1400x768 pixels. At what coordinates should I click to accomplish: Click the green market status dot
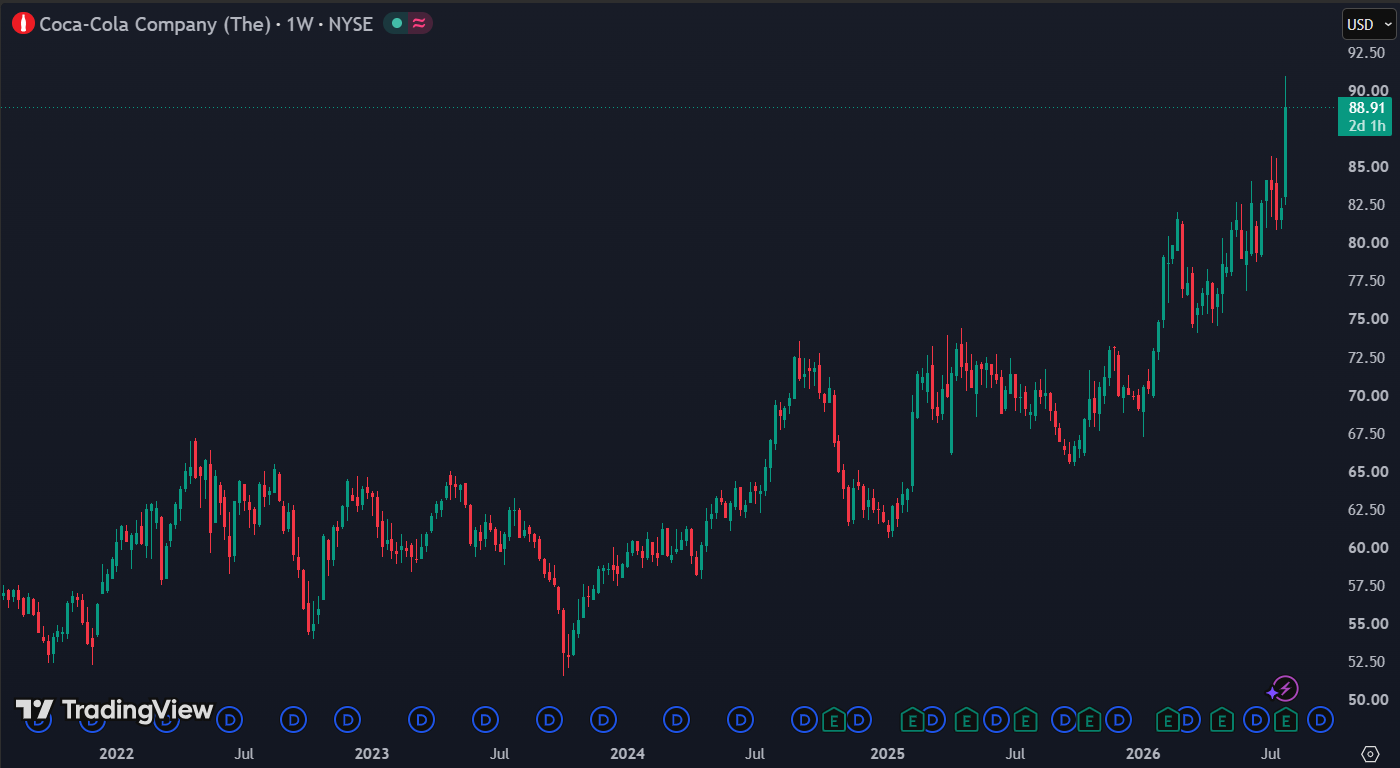(397, 23)
